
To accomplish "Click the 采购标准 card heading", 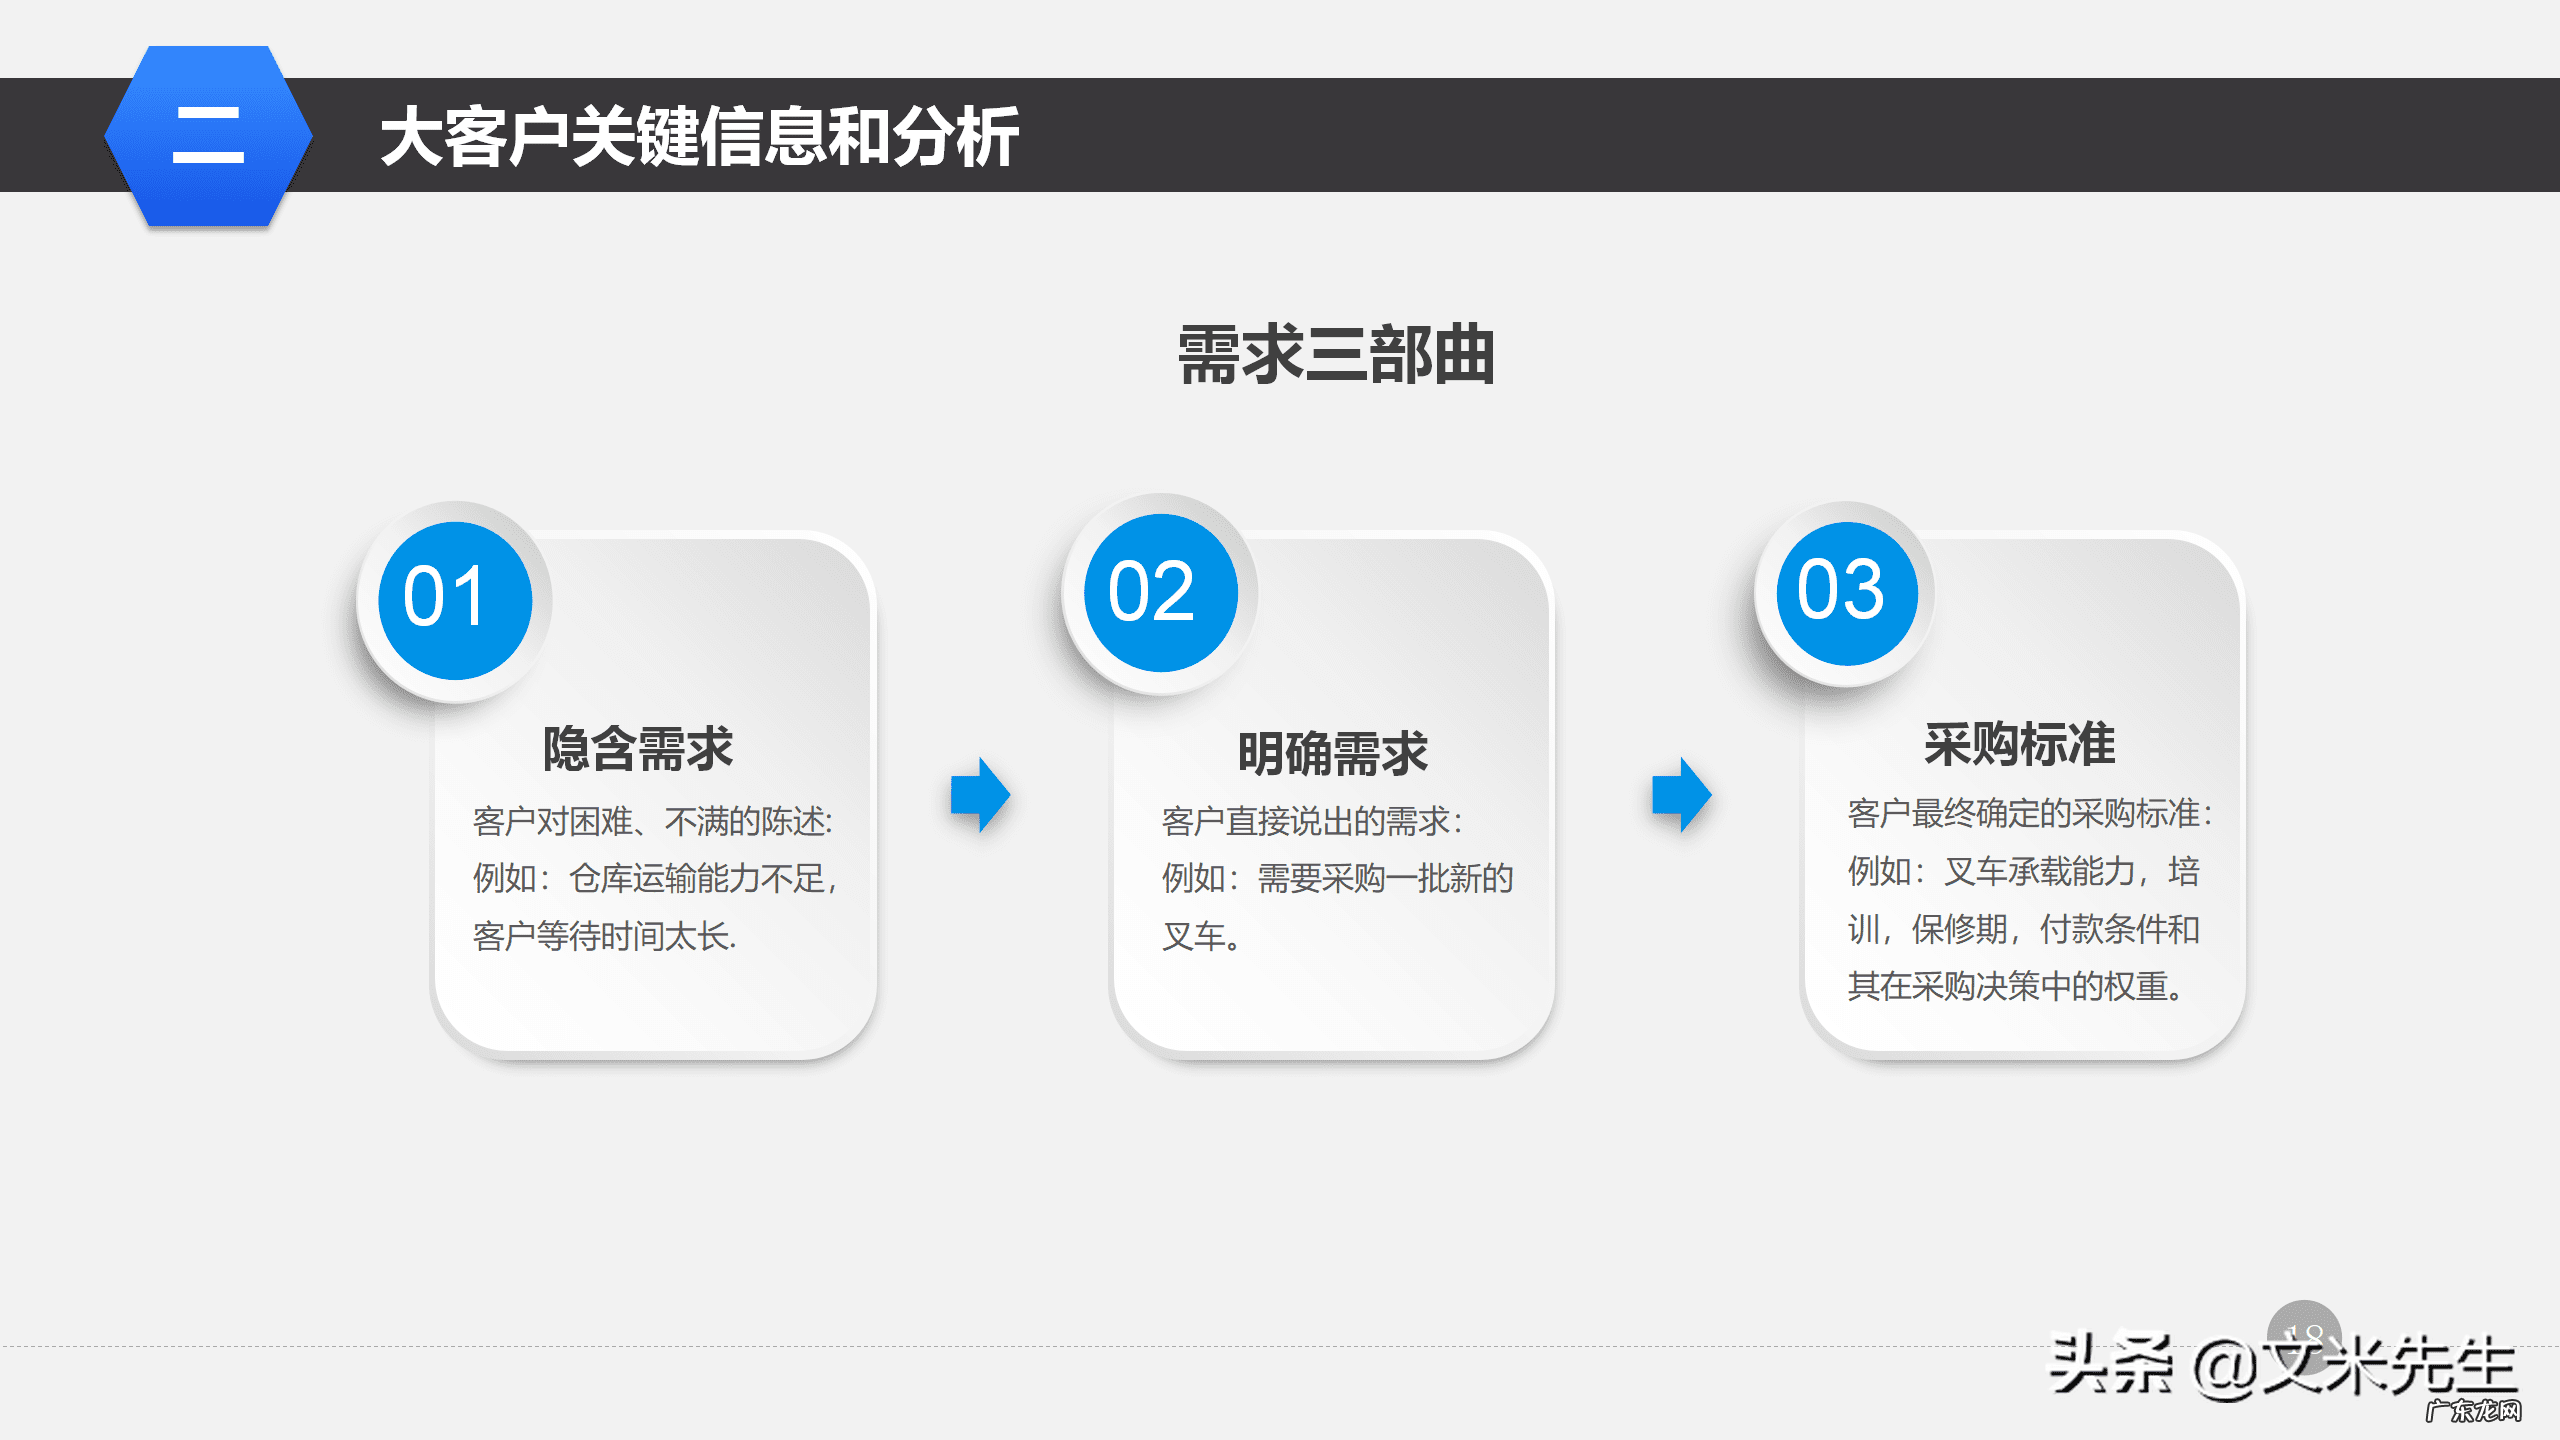I will tap(2019, 744).
